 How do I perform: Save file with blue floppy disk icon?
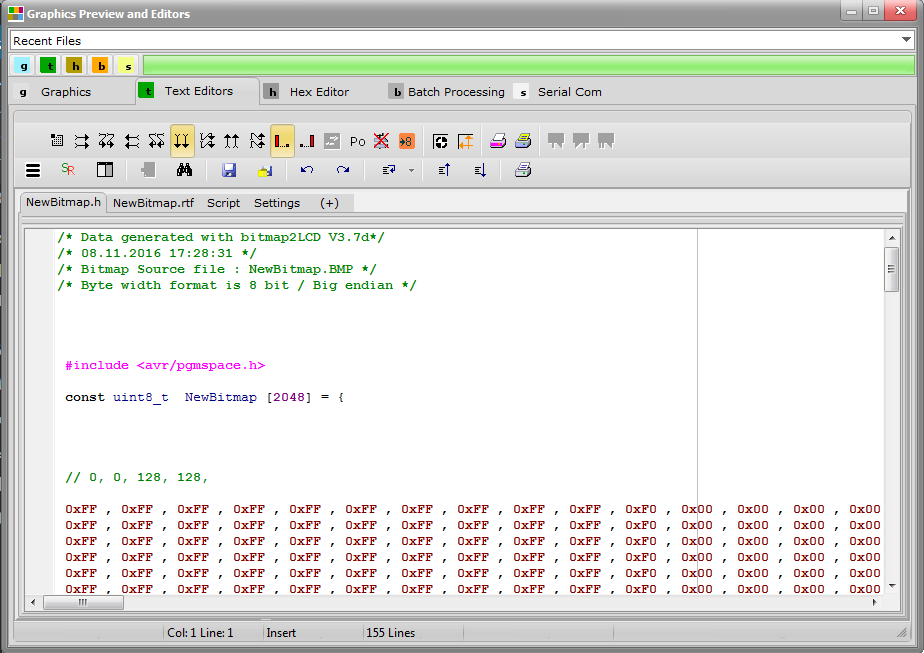coord(229,170)
